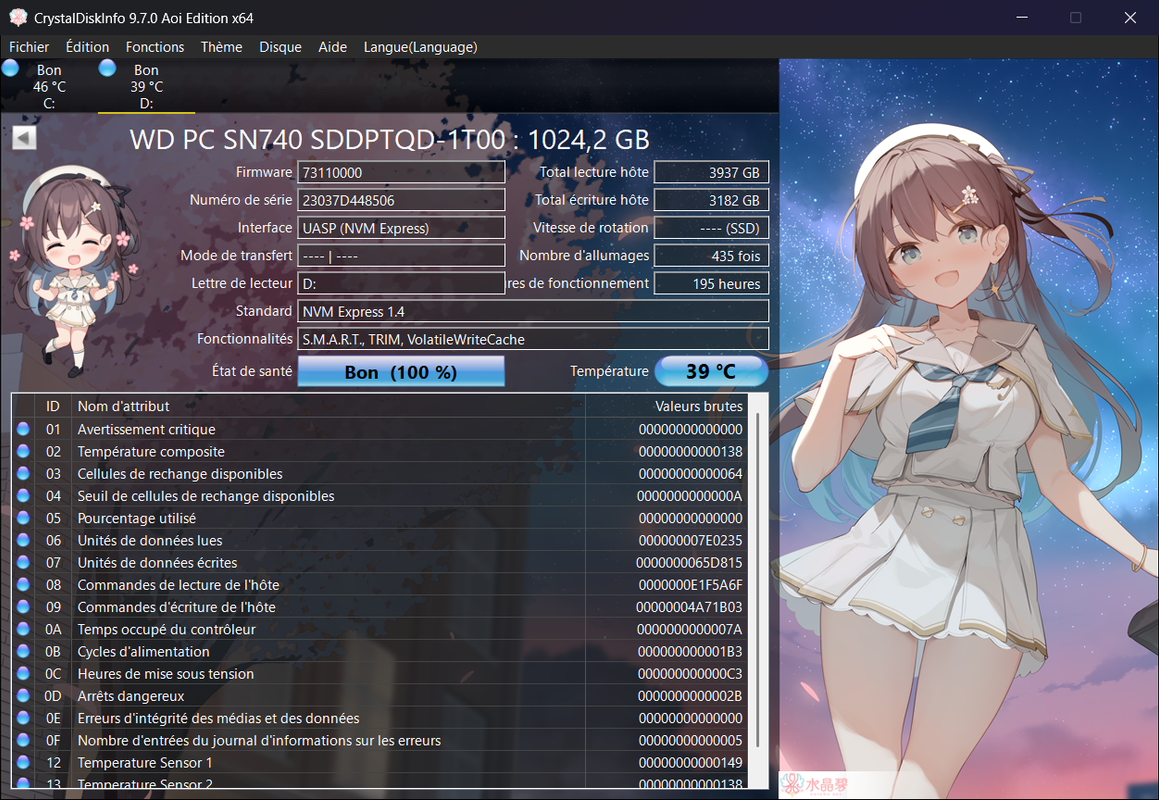Click the Valeurs brutes column header
The width and height of the screenshot is (1159, 800).
pos(665,406)
